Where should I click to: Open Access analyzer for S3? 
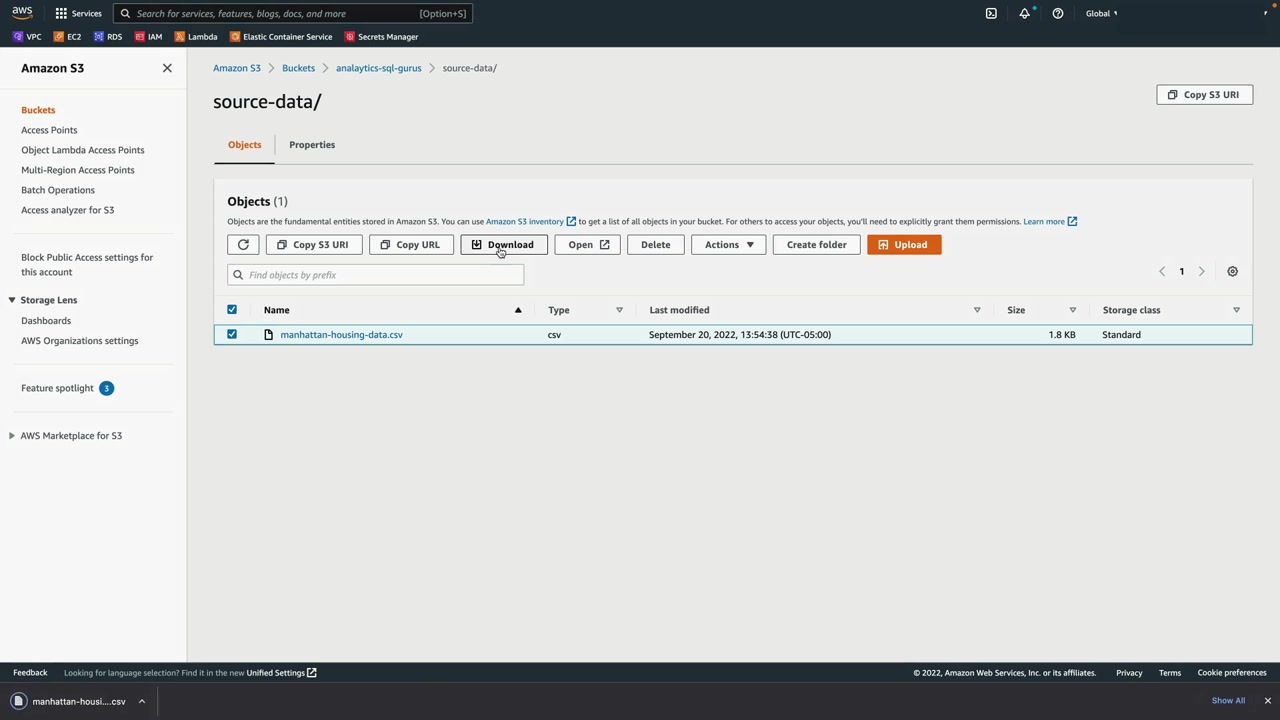point(68,210)
